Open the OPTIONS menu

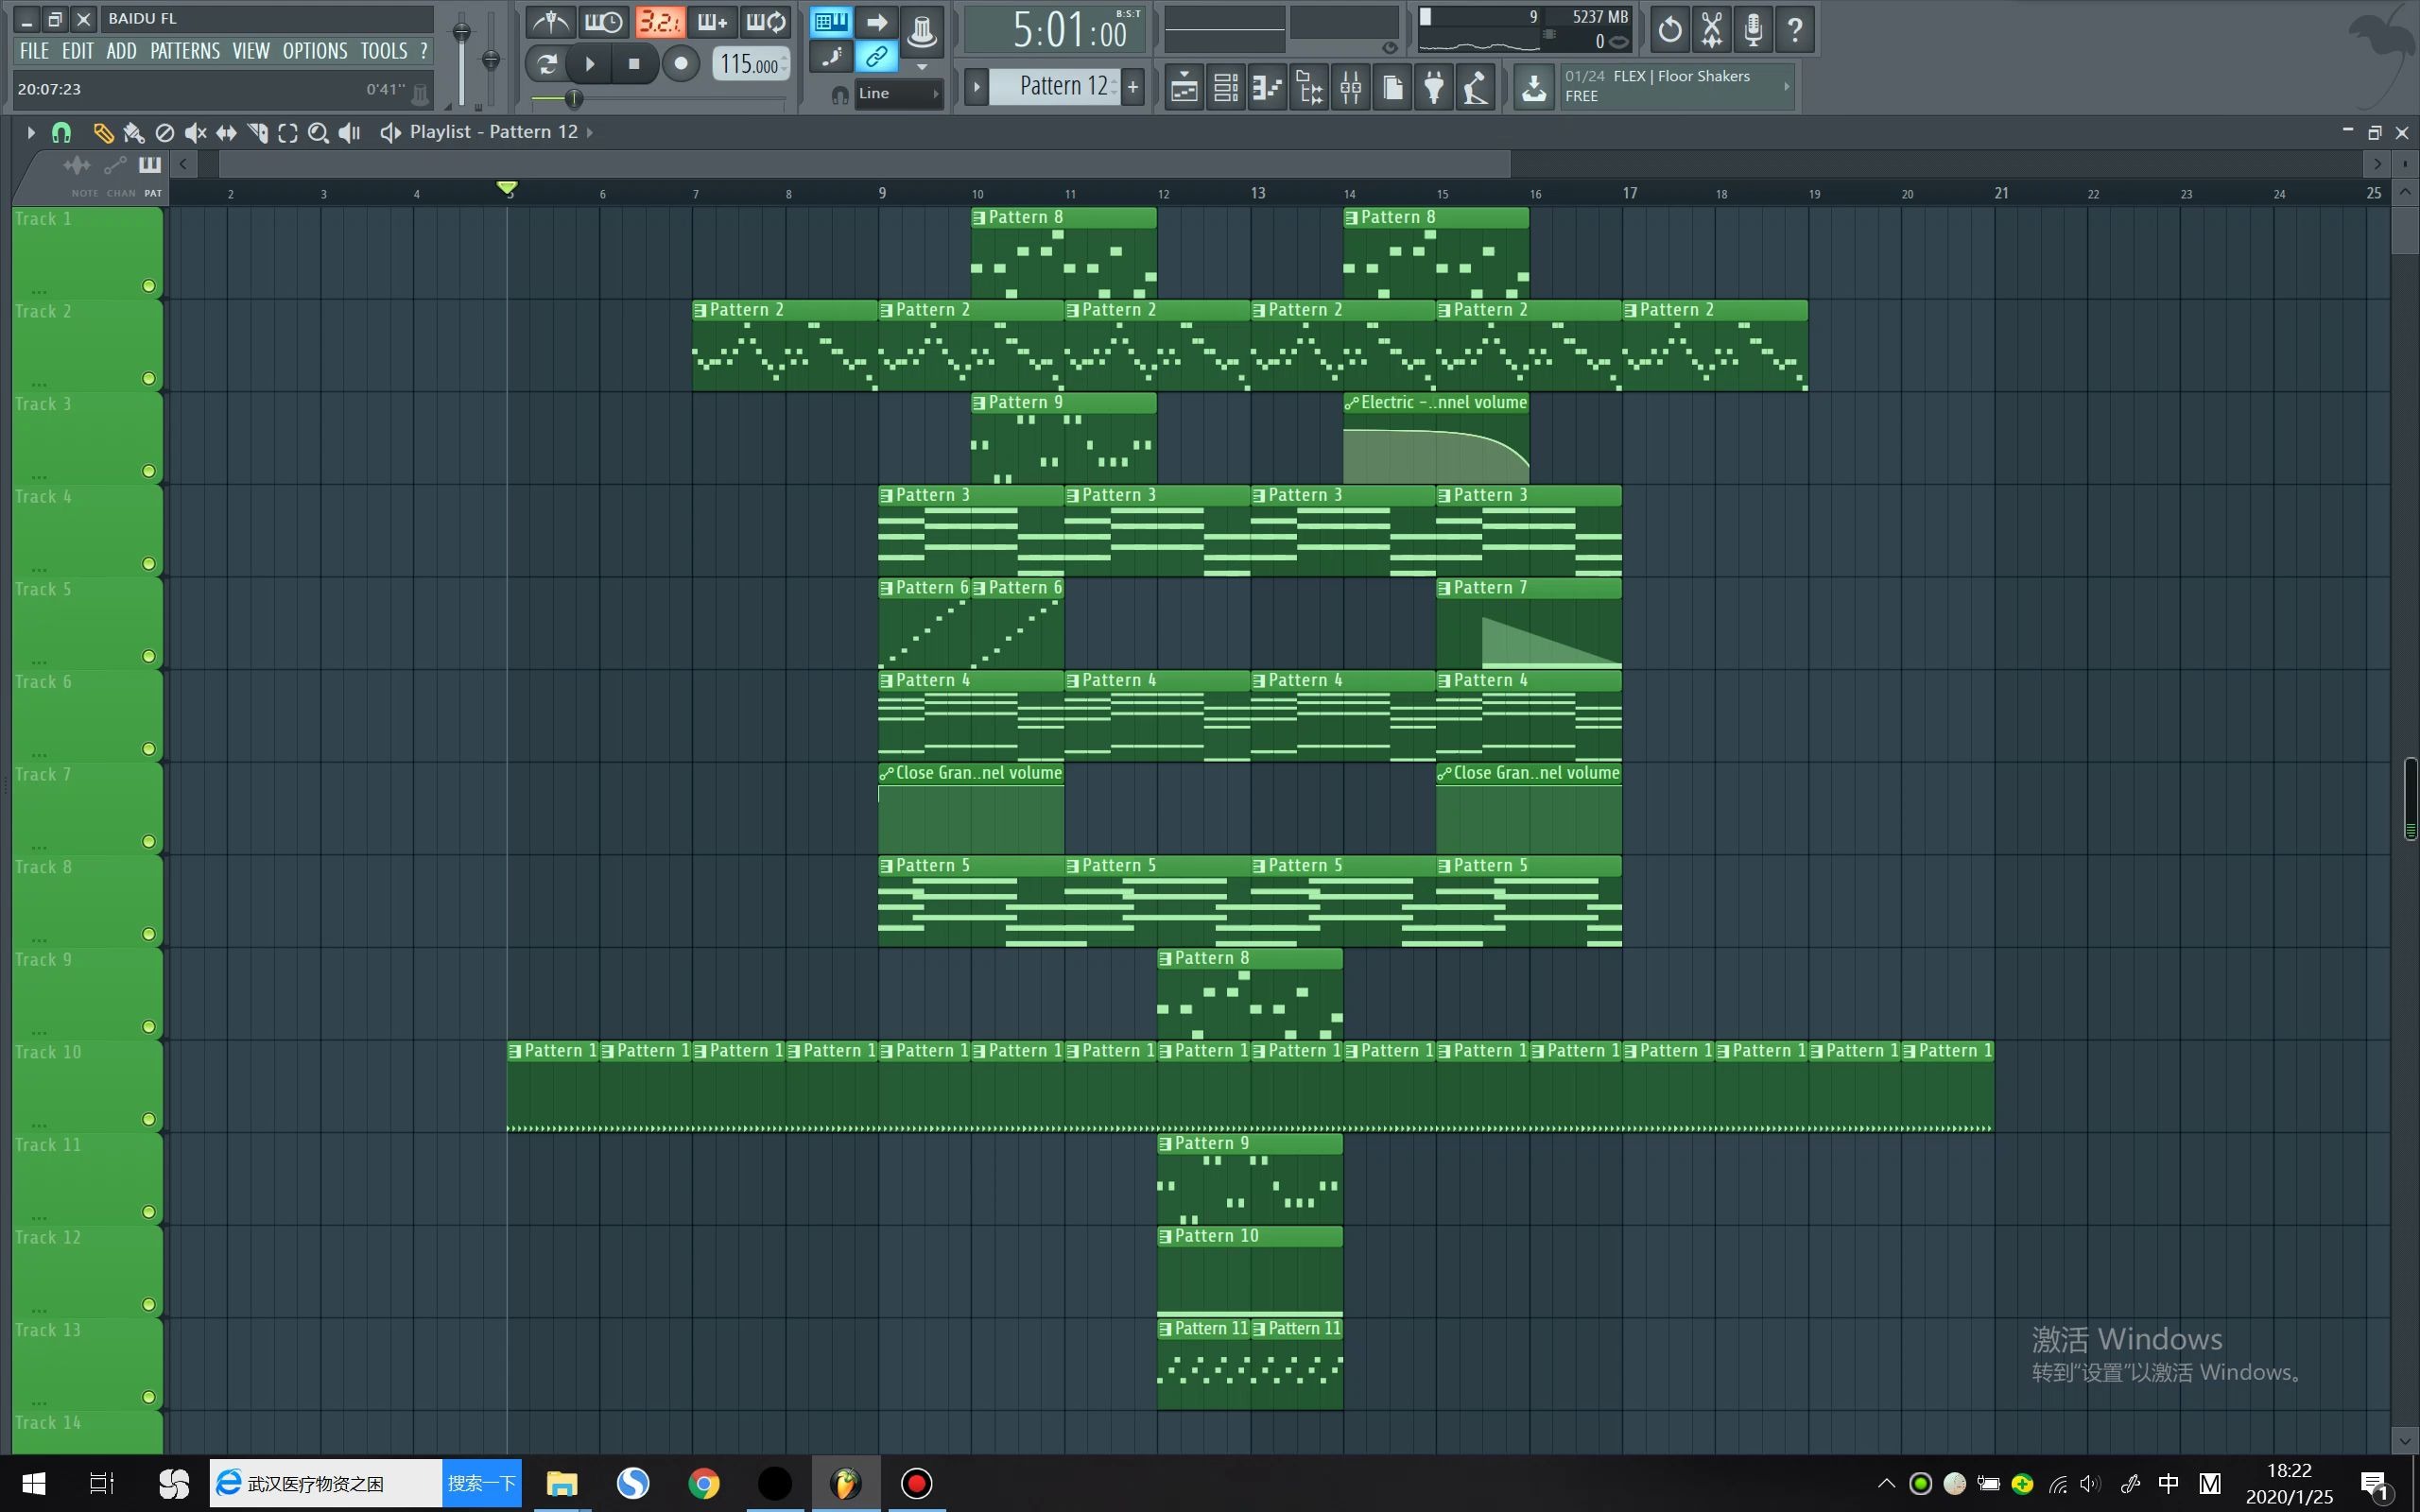tap(314, 51)
